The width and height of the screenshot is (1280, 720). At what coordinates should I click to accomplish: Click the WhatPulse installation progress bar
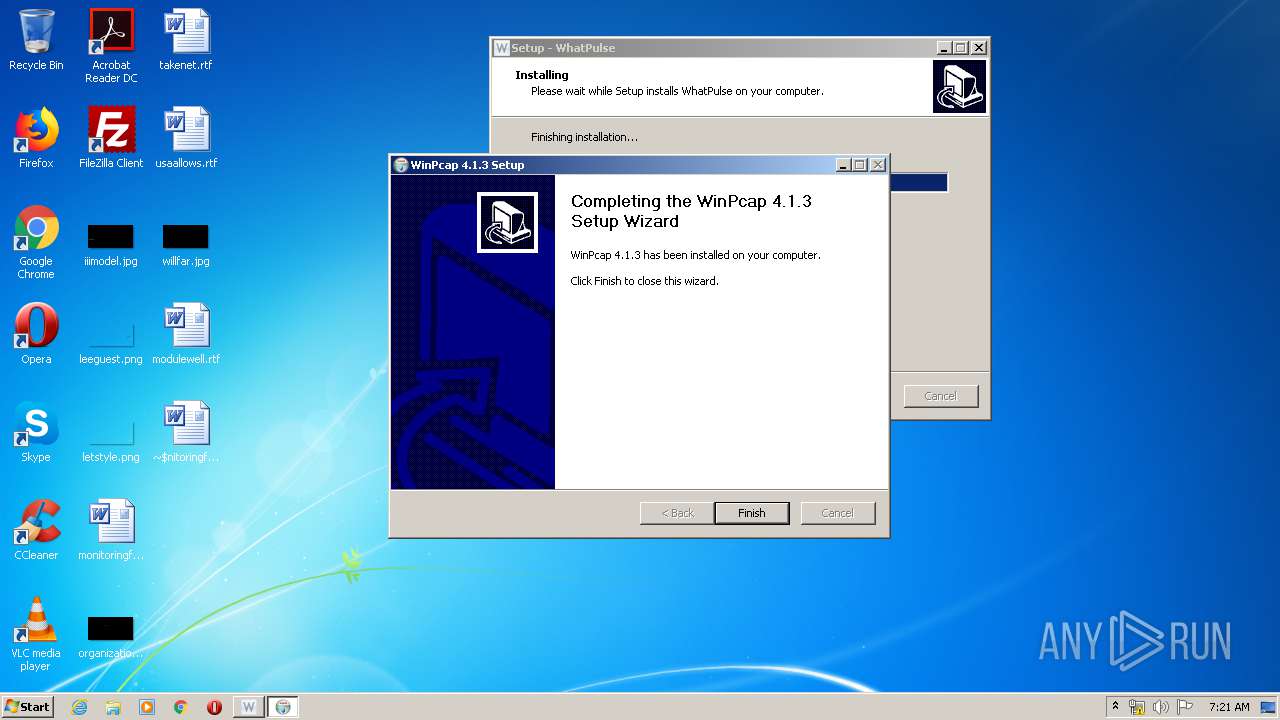pyautogui.click(x=918, y=183)
